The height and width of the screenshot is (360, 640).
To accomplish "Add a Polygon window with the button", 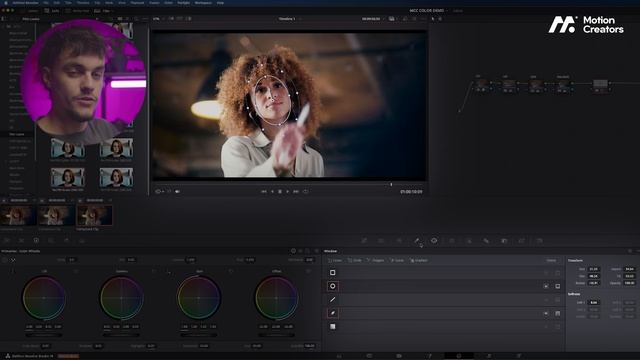I will (376, 260).
